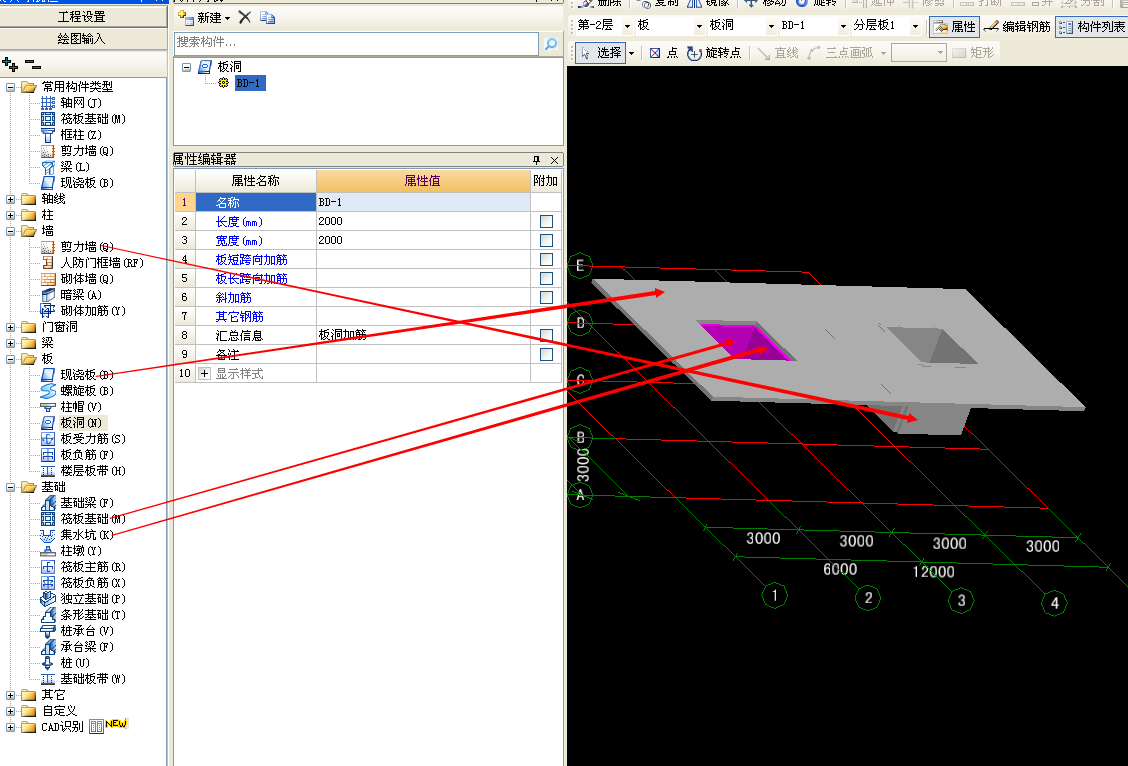Image resolution: width=1128 pixels, height=766 pixels.
Task: Select BD-1 in the component list
Action: tap(249, 83)
